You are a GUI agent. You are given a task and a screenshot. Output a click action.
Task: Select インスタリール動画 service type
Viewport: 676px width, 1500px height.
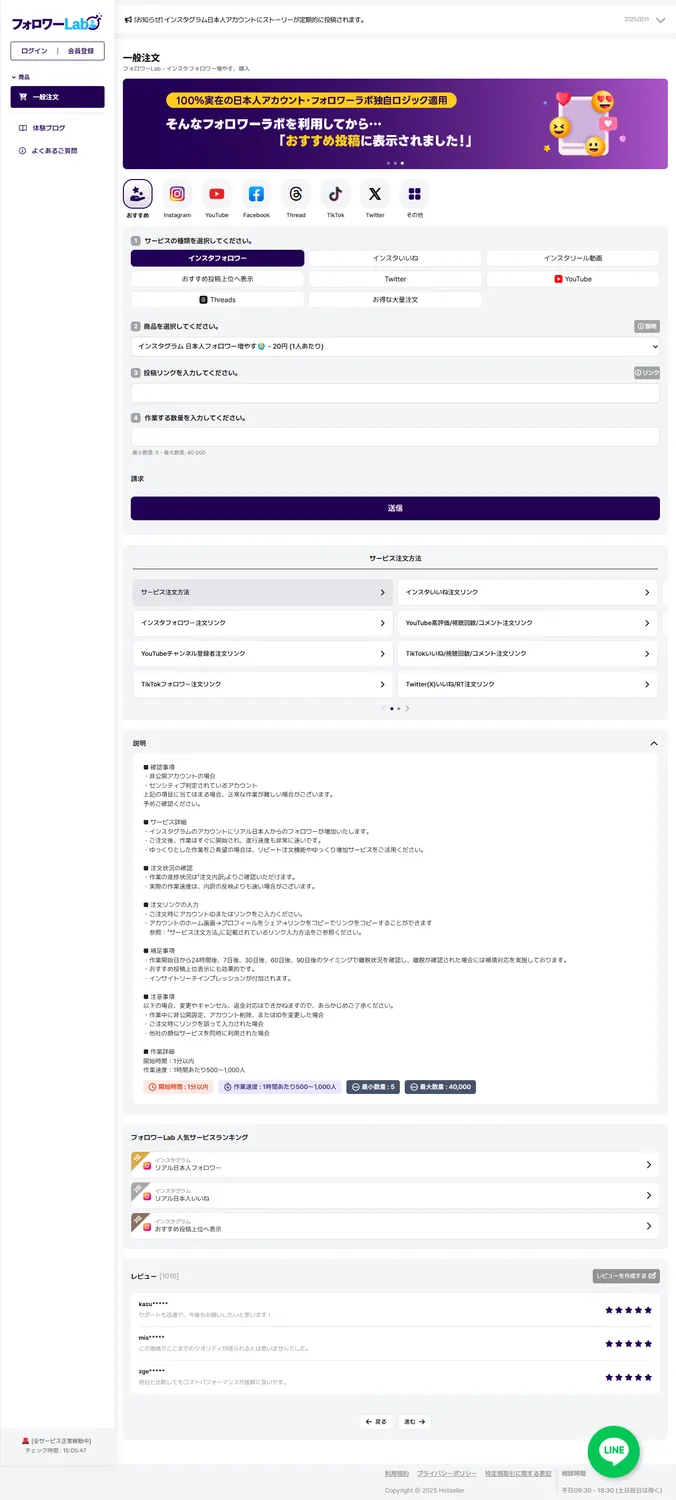tap(573, 258)
